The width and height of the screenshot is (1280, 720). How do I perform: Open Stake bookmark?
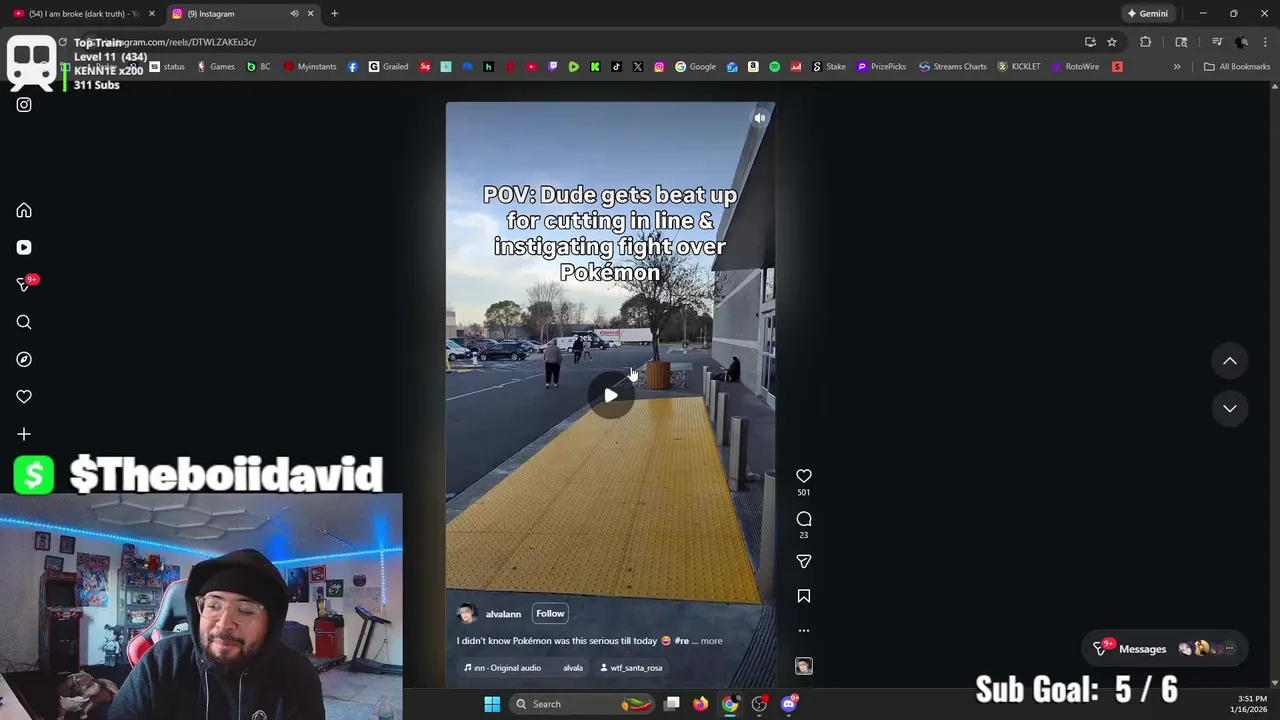(x=828, y=67)
